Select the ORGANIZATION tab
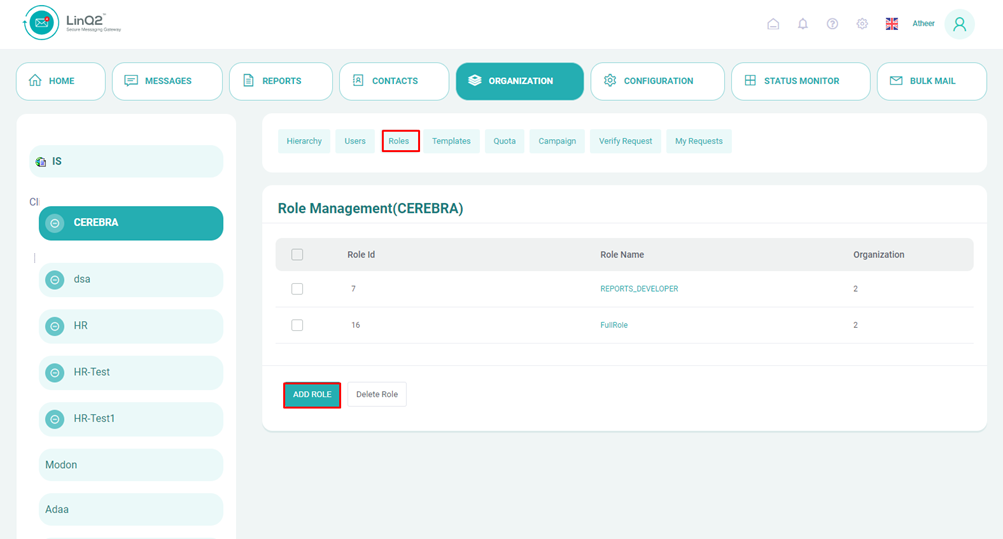Viewport: 1003px width, 539px height. pos(519,81)
